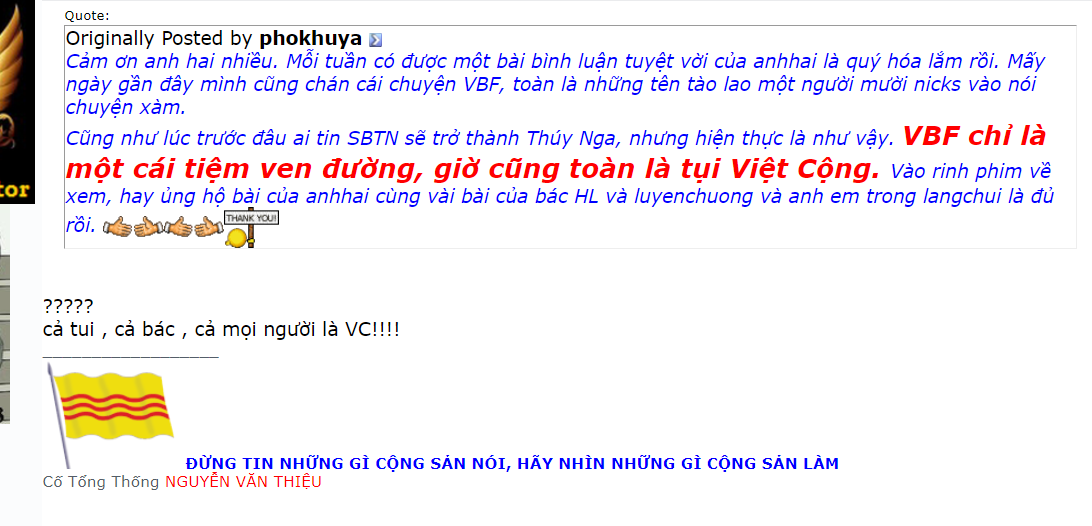Click the reply text cả tui, cả bác
1092x526 pixels.
click(x=221, y=329)
